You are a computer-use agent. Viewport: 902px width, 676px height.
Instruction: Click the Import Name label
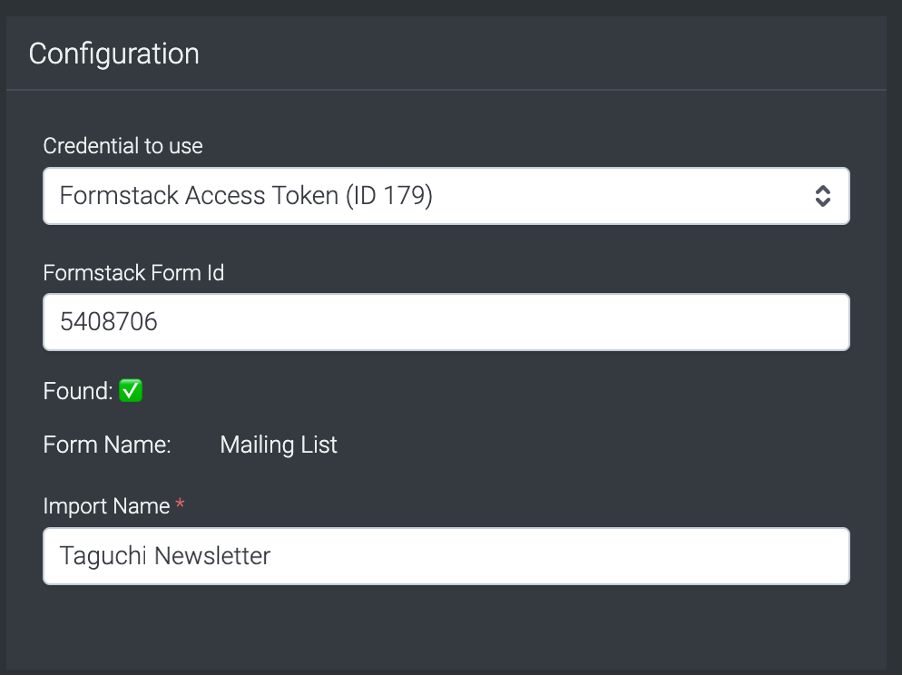[106, 506]
